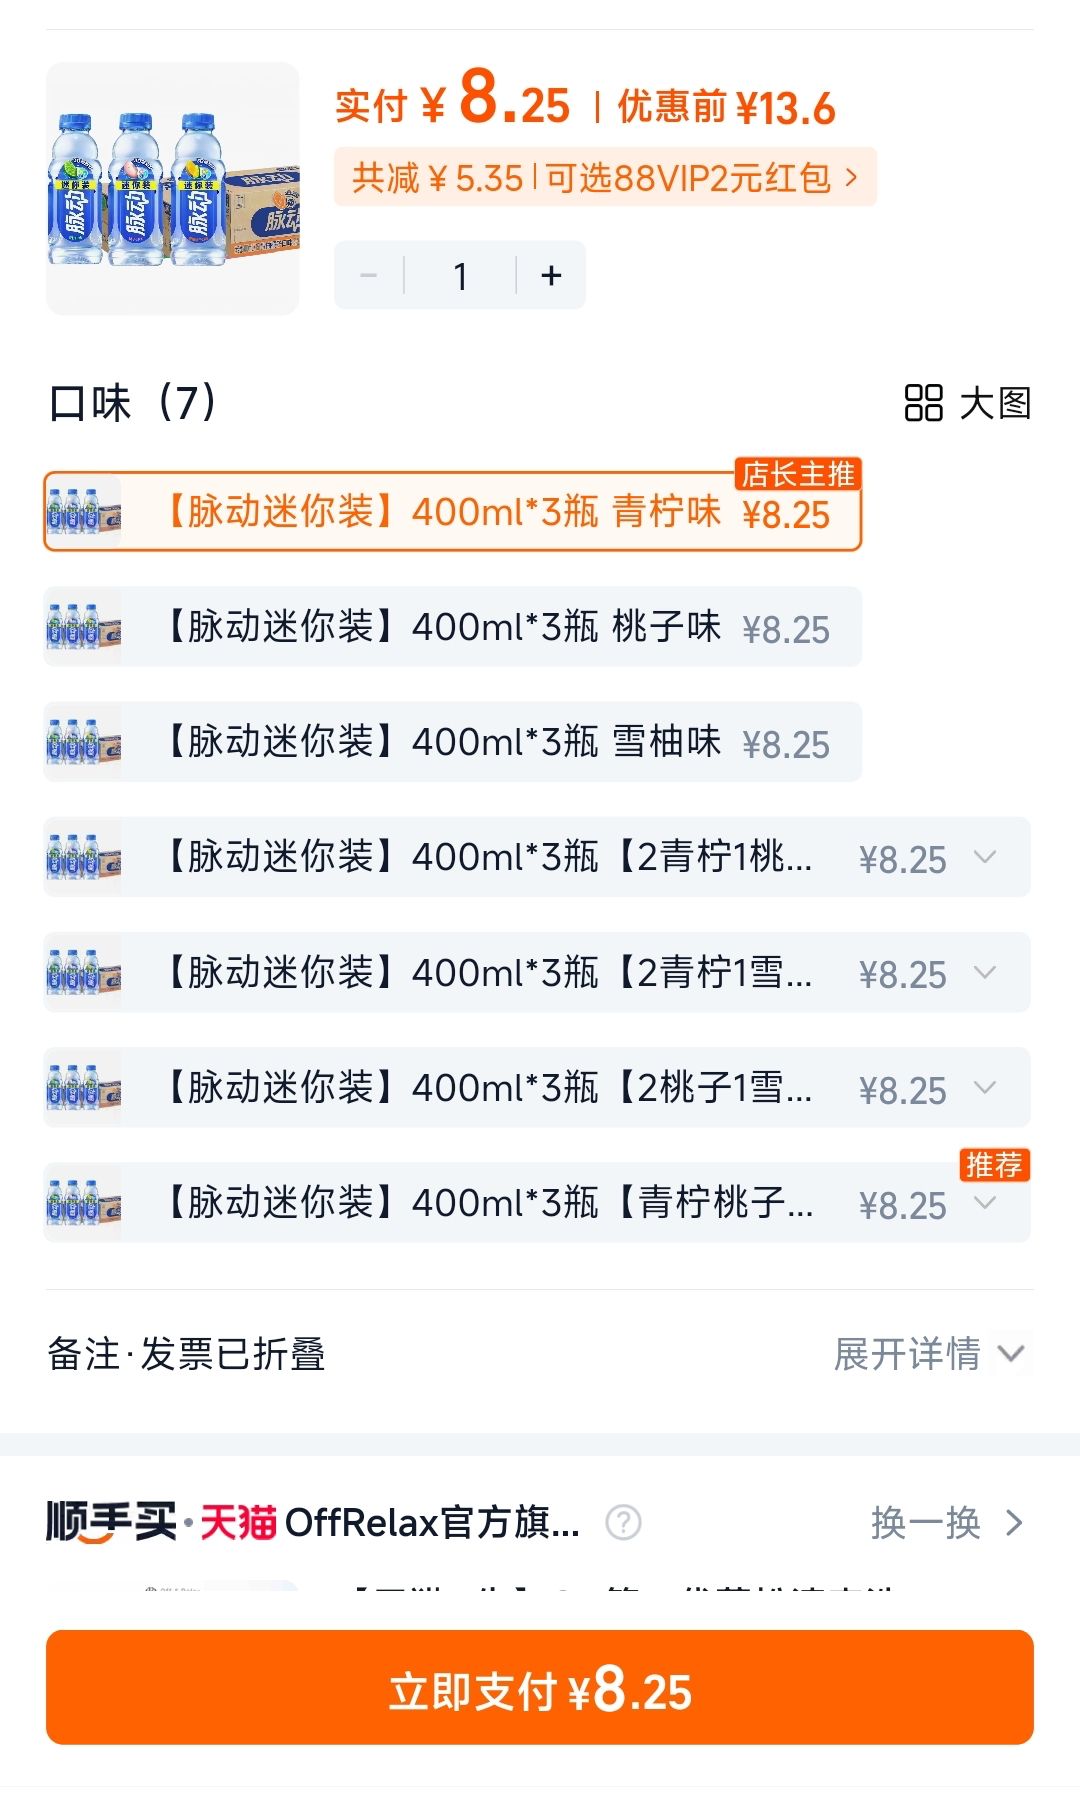Tap 换一换 to refresh recommendations
The width and height of the screenshot is (1080, 1794).
coord(947,1523)
